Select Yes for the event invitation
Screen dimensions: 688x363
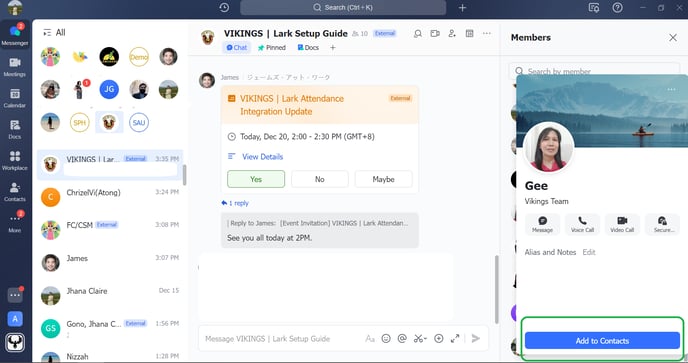(x=256, y=179)
